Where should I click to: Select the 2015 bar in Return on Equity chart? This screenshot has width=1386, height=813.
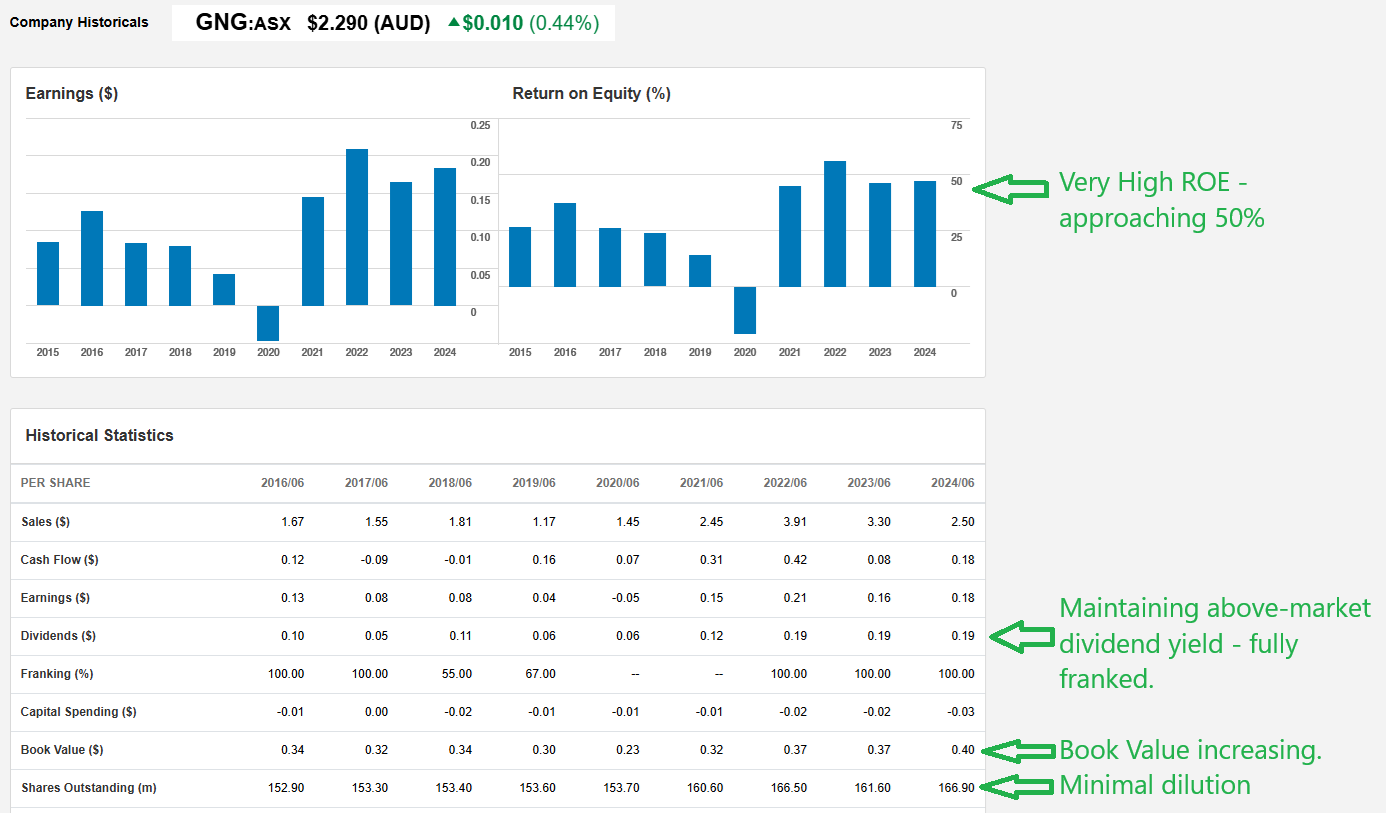[x=520, y=257]
